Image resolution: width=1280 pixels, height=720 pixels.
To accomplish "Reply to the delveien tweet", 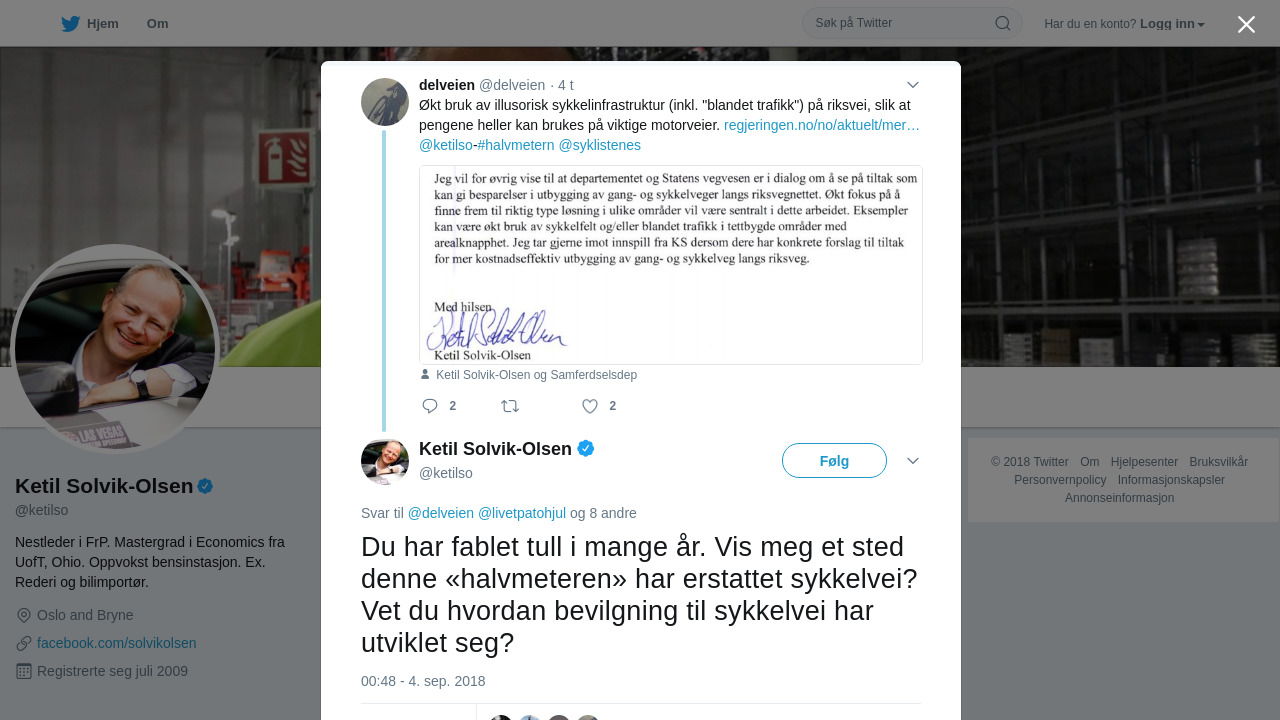I will point(430,406).
